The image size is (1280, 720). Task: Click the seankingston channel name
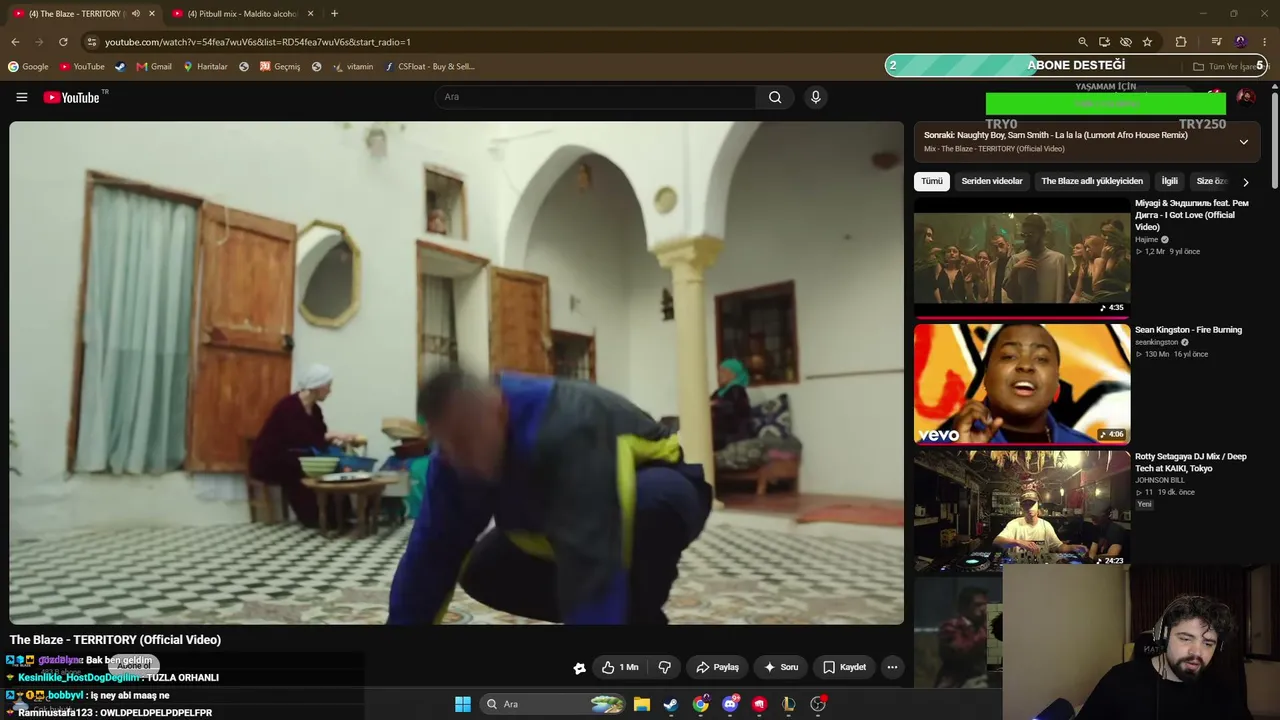click(1157, 342)
